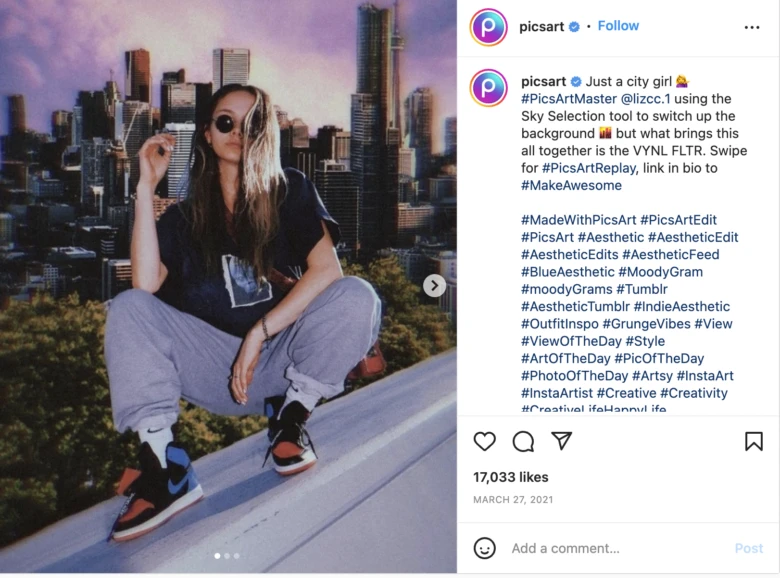Open the #PicsArtMaster hashtag
The width and height of the screenshot is (780, 578).
569,99
